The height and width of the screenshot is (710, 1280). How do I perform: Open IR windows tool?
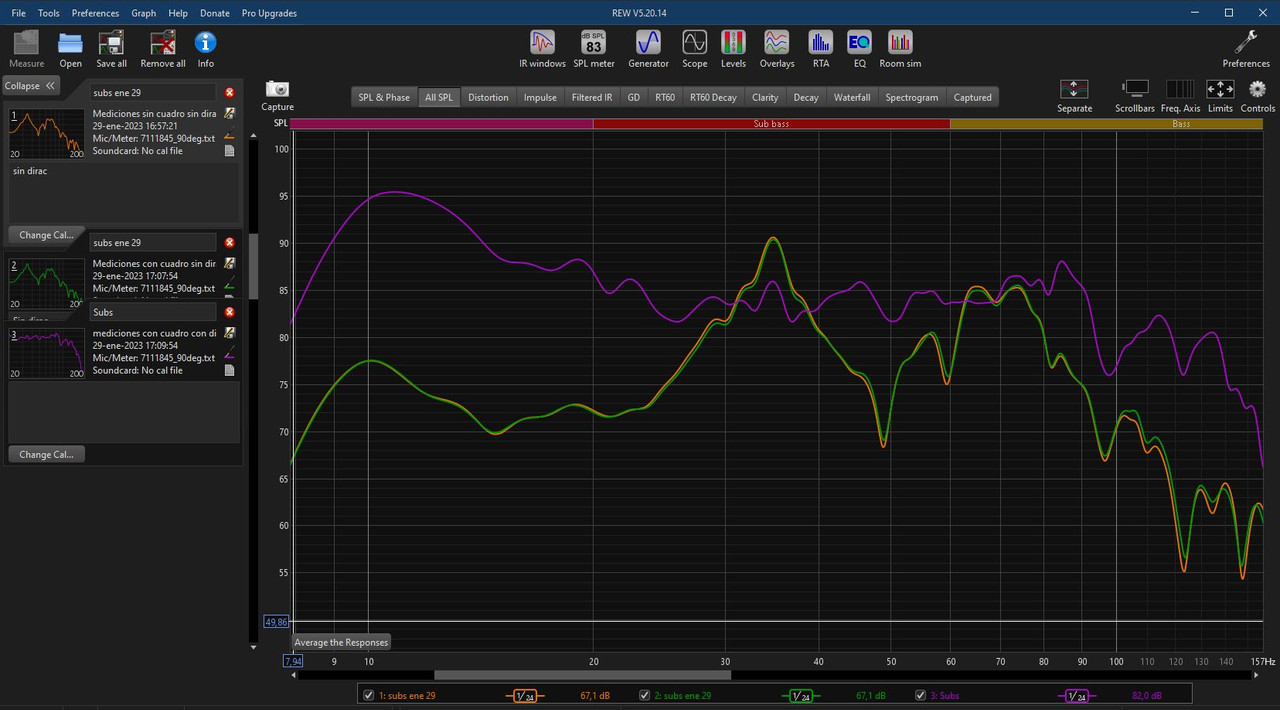point(542,49)
